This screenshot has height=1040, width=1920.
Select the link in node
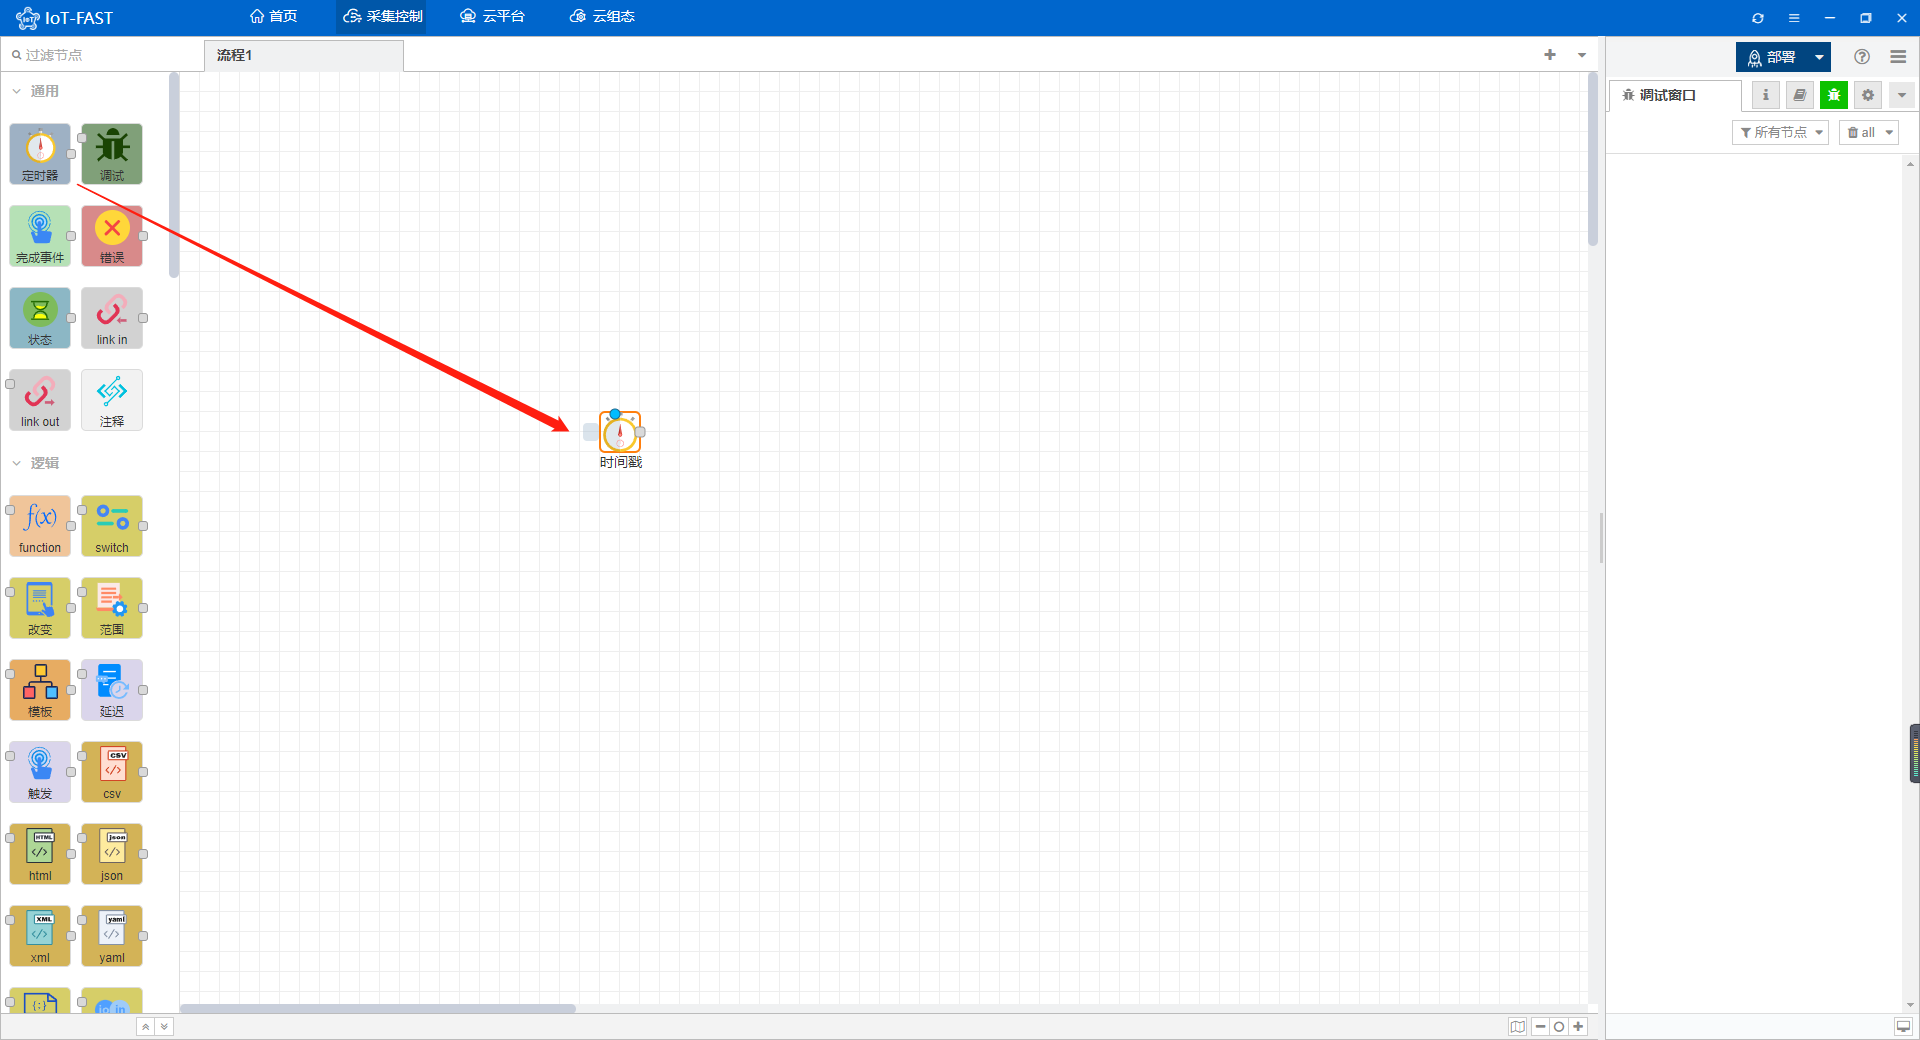[112, 318]
